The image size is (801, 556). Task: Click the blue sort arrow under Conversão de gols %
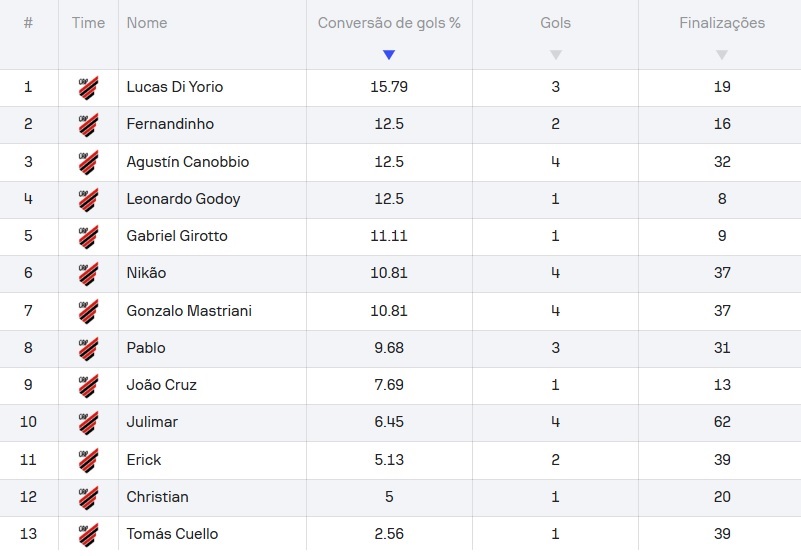389,55
